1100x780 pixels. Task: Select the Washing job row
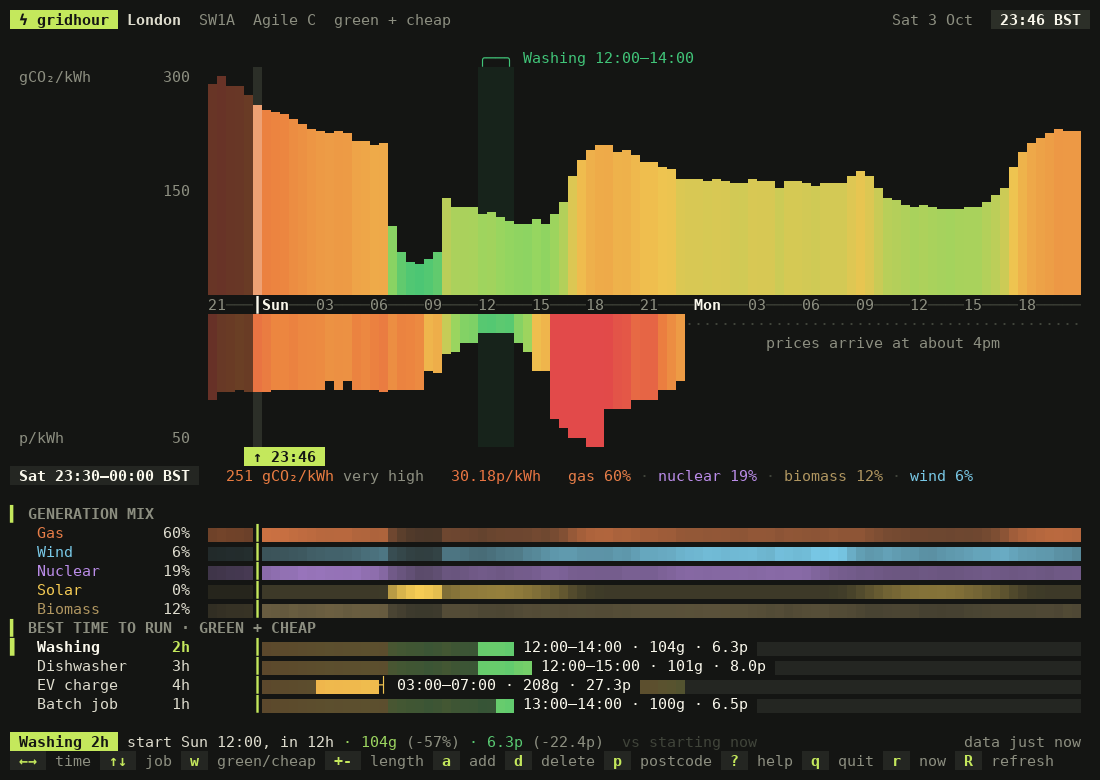[546, 647]
